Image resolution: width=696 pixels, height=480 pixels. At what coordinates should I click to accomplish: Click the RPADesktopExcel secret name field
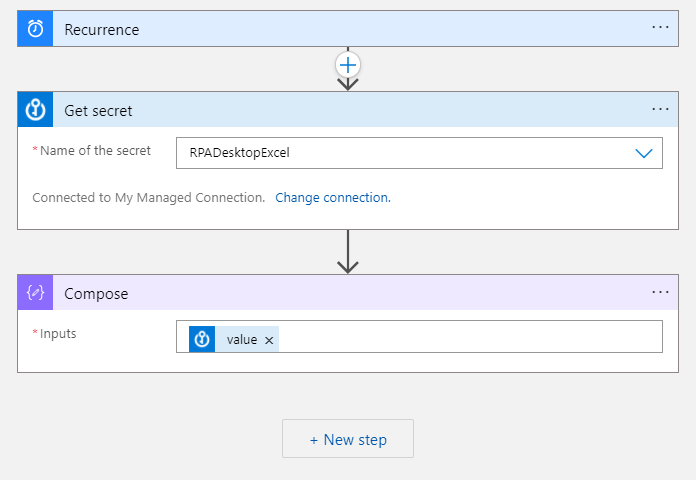(x=419, y=153)
